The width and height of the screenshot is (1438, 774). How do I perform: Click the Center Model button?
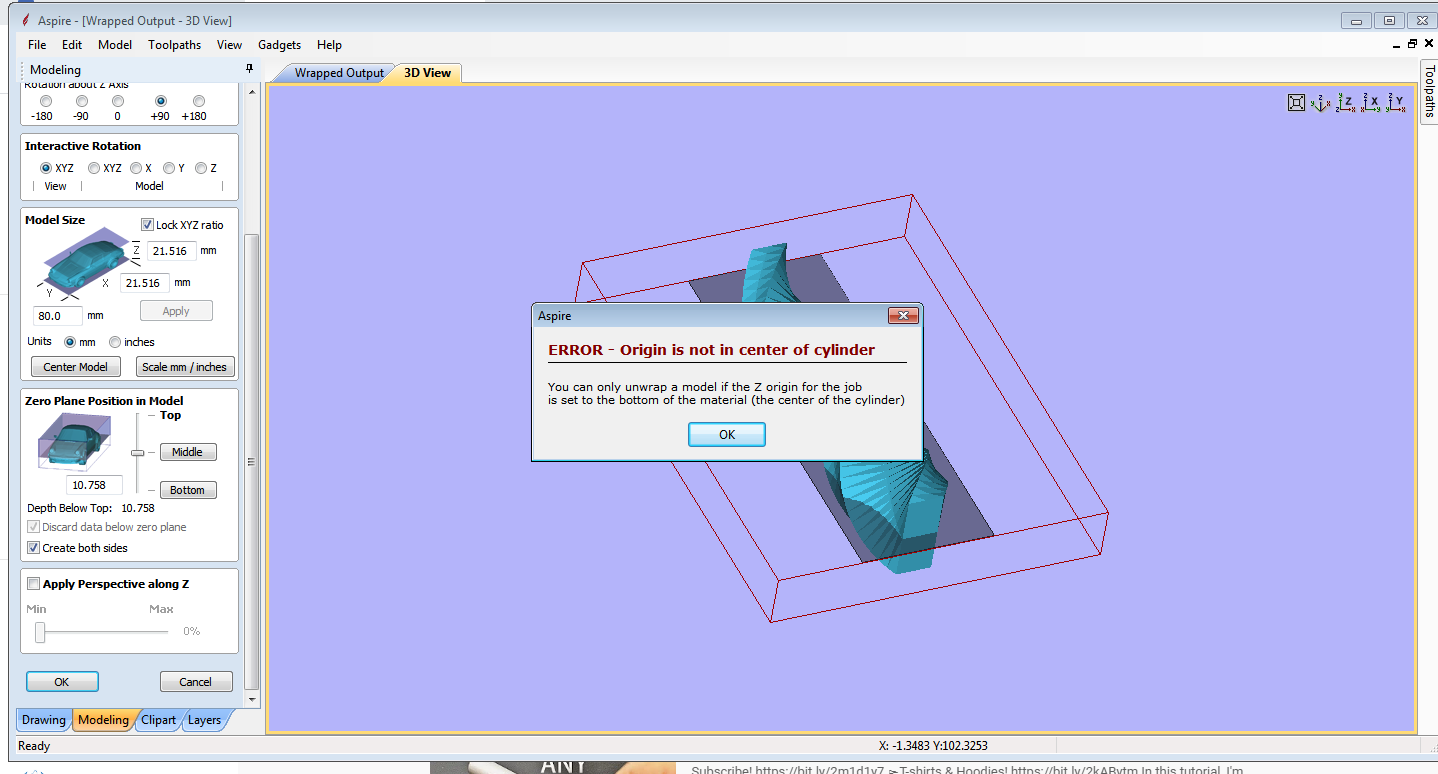pyautogui.click(x=75, y=367)
